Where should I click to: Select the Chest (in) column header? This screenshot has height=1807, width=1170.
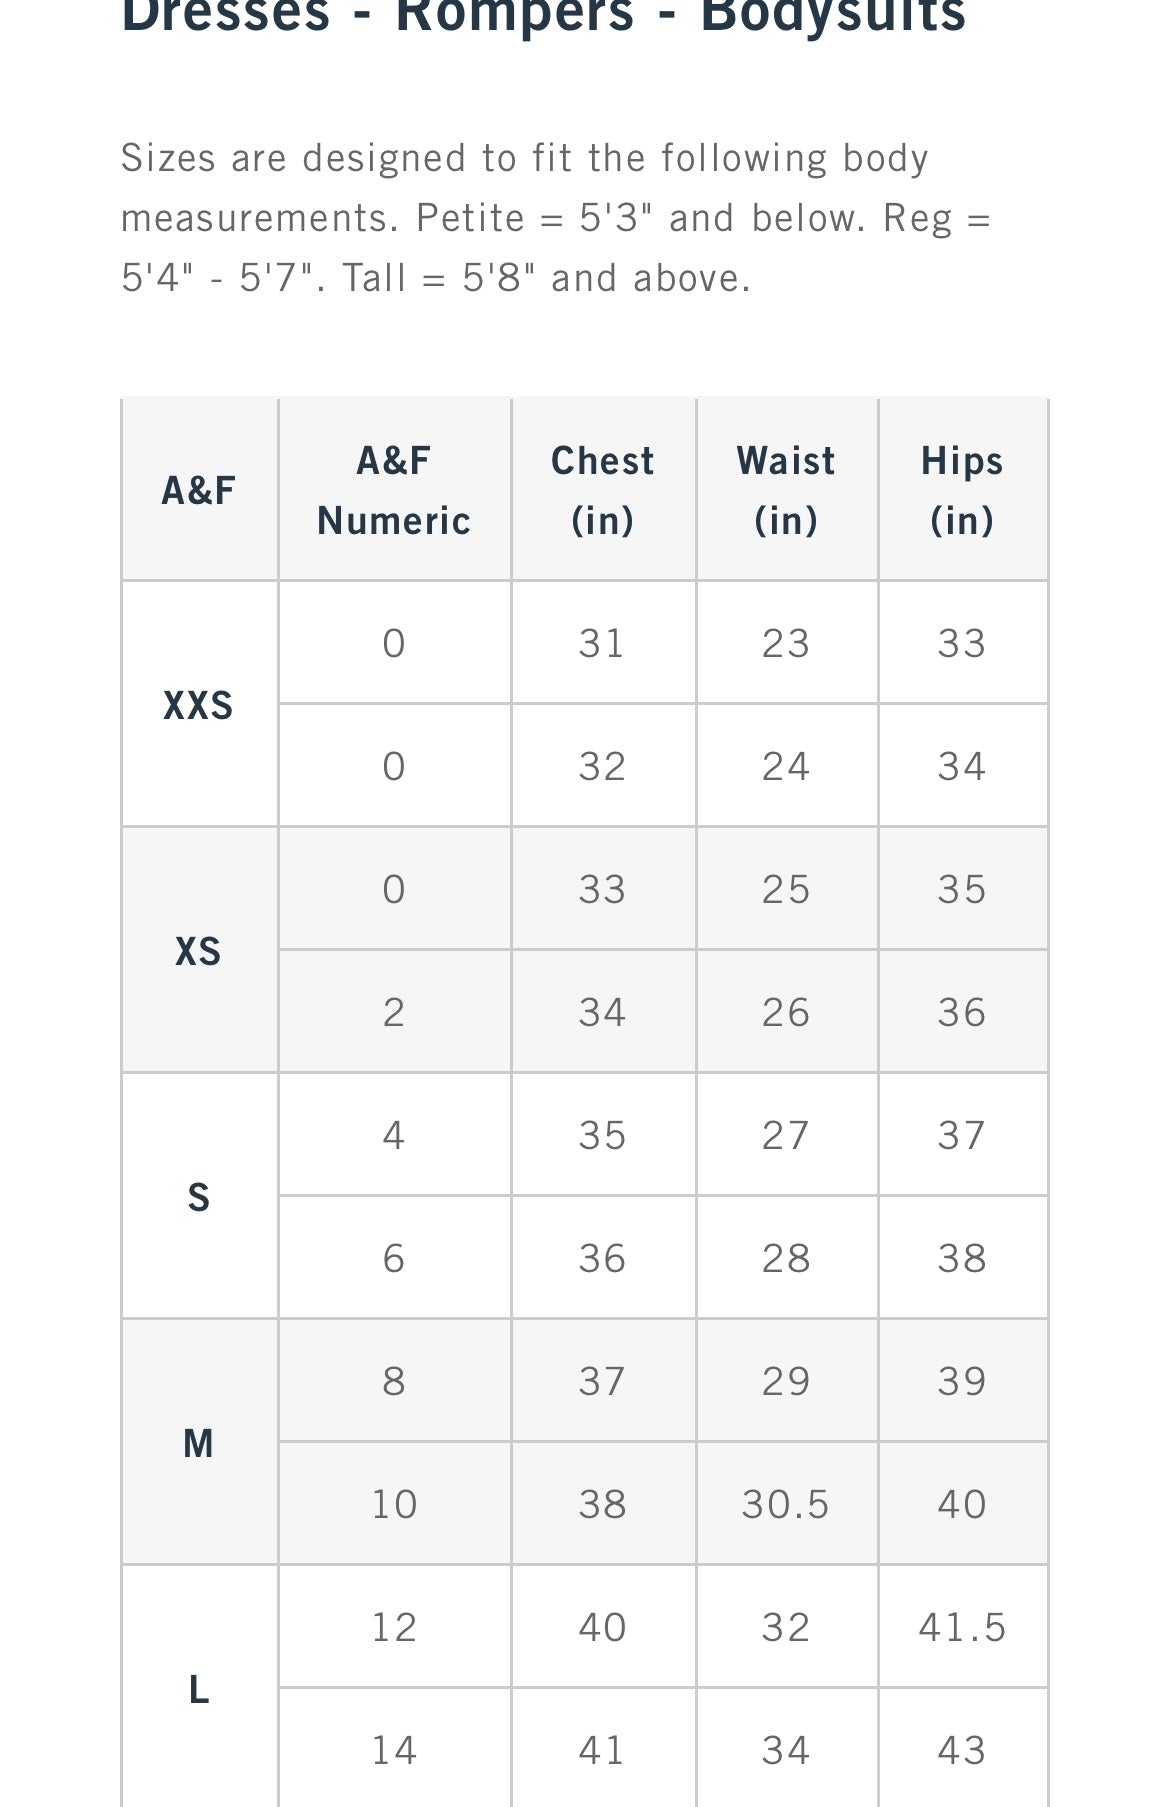coord(603,490)
